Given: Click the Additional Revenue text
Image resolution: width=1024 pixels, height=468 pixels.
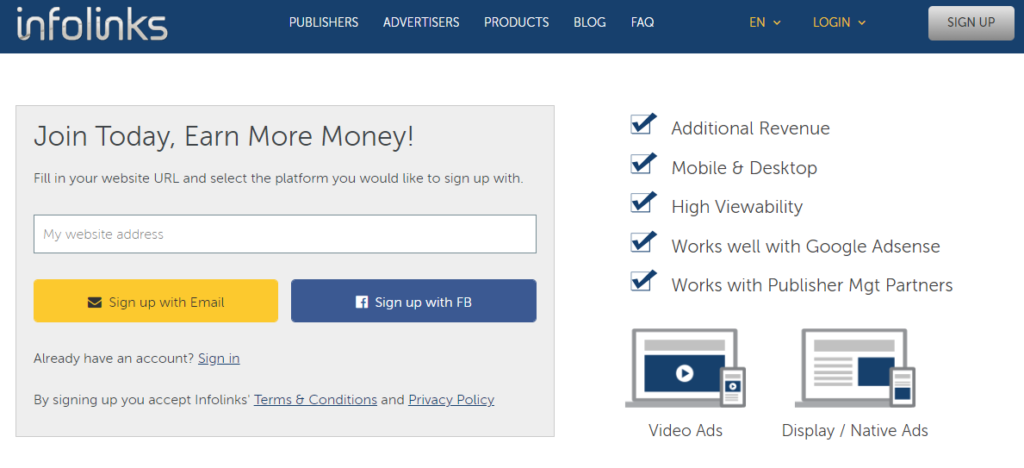Looking at the screenshot, I should point(750,129).
